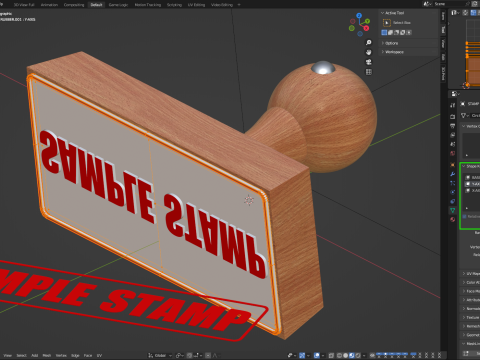This screenshot has width=480, height=360.
Task: Toggle viewport gizmos display button
Action: 302,355
